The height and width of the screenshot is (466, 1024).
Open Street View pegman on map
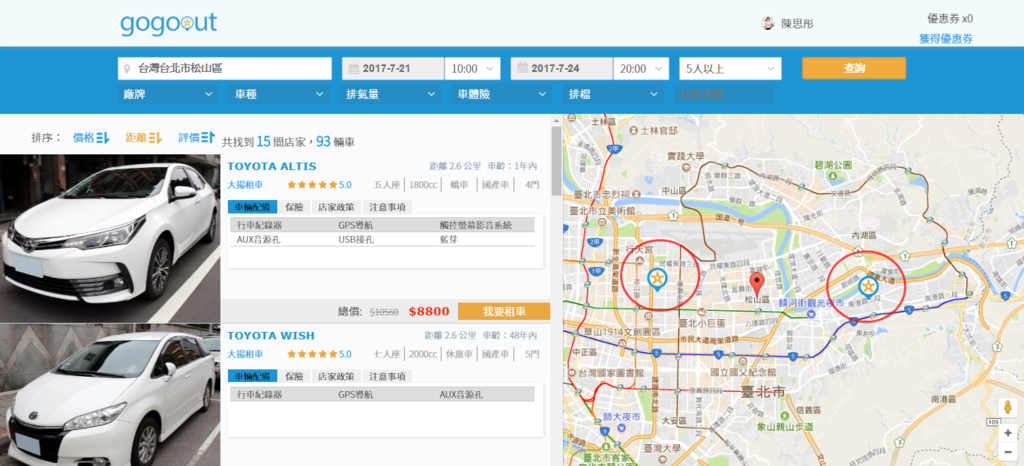pos(1008,408)
